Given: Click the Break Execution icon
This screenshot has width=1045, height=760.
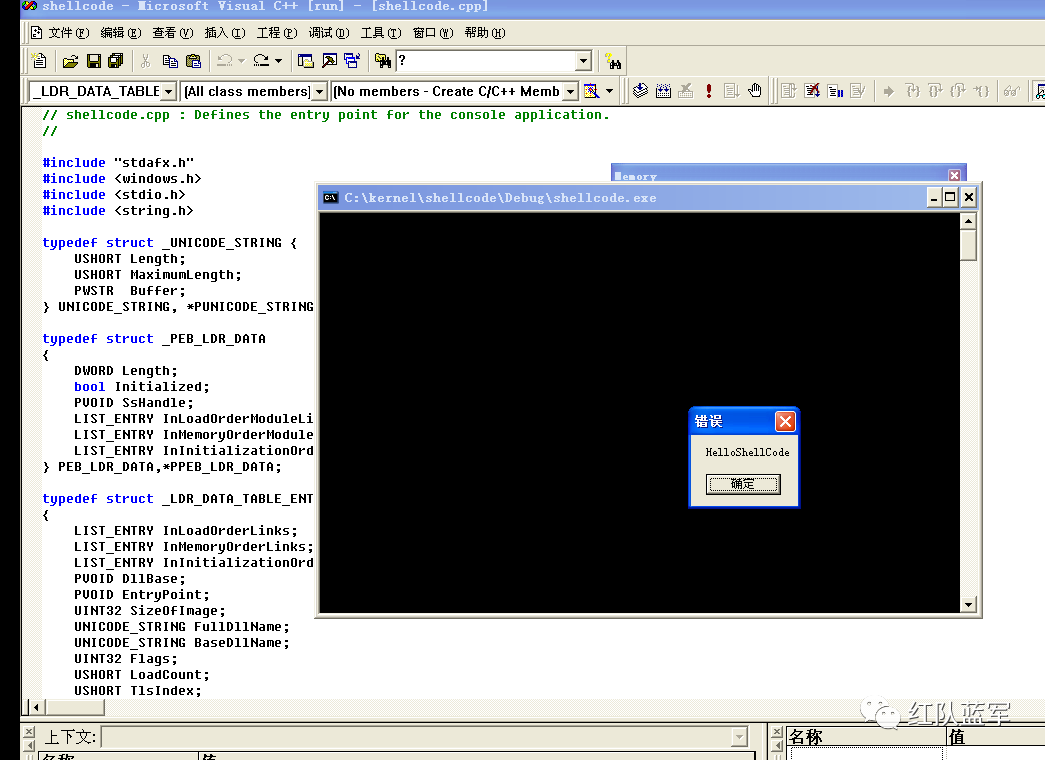Looking at the screenshot, I should pos(835,91).
